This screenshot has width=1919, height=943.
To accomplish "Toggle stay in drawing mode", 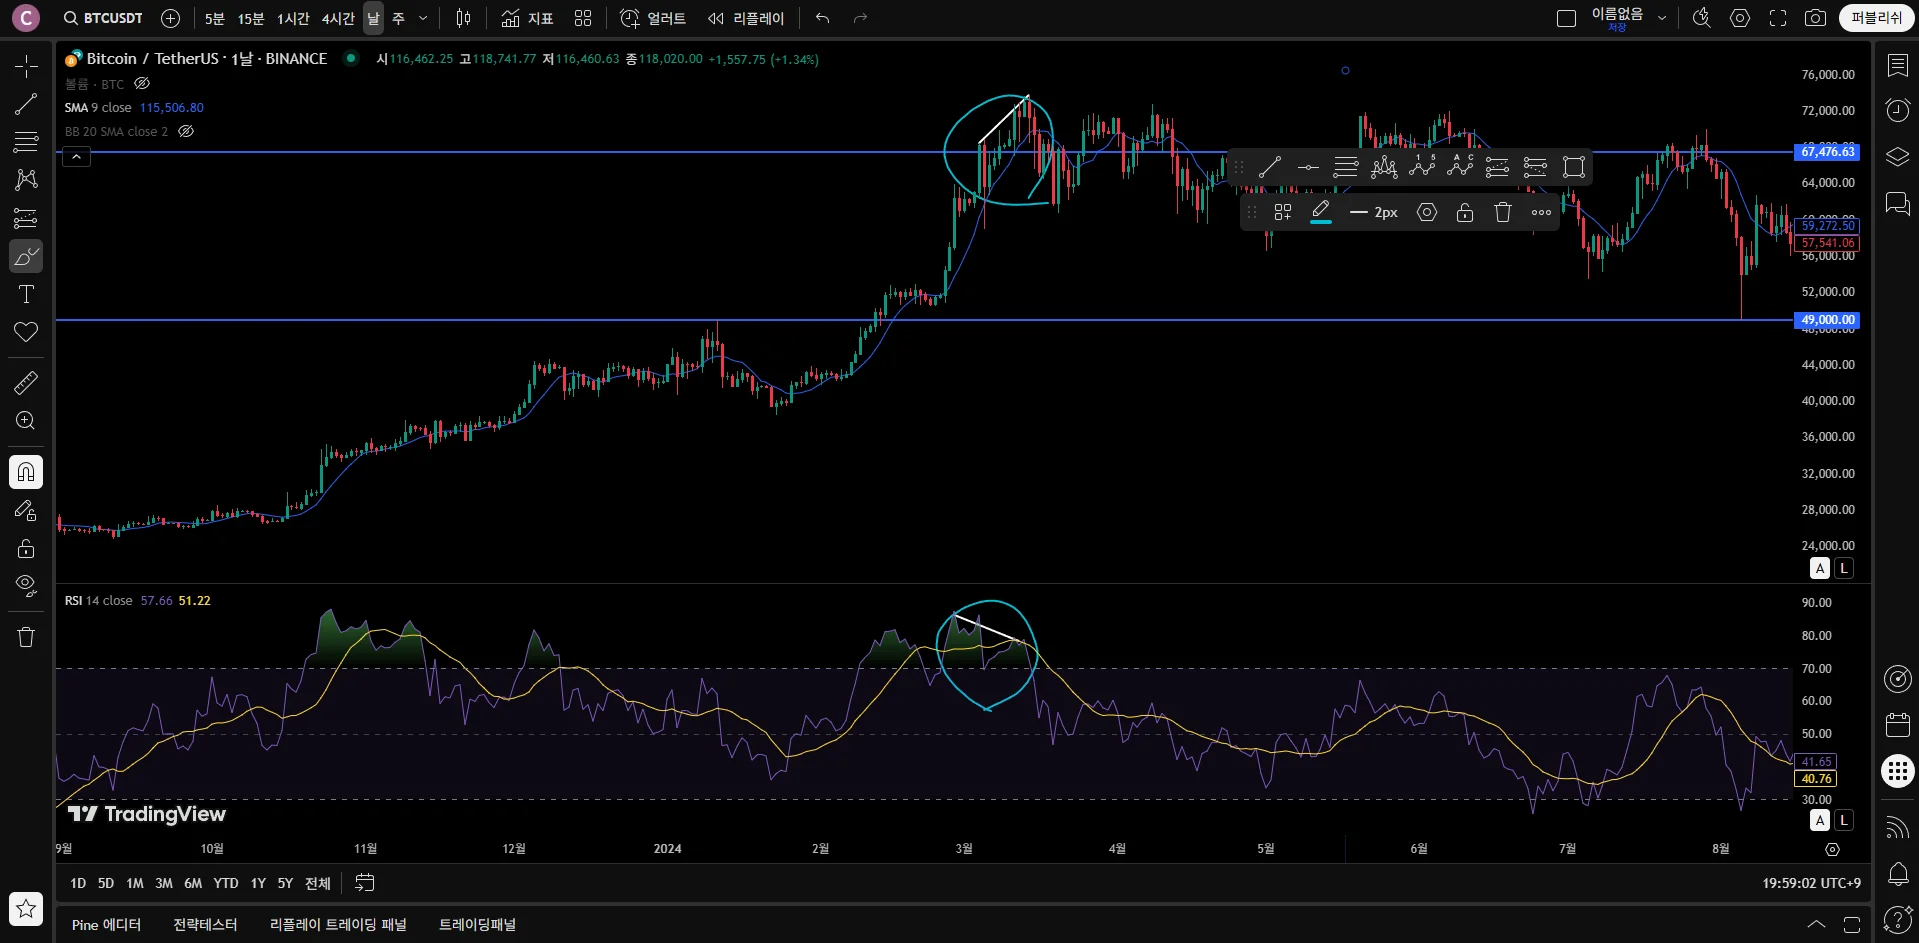I will coord(26,510).
